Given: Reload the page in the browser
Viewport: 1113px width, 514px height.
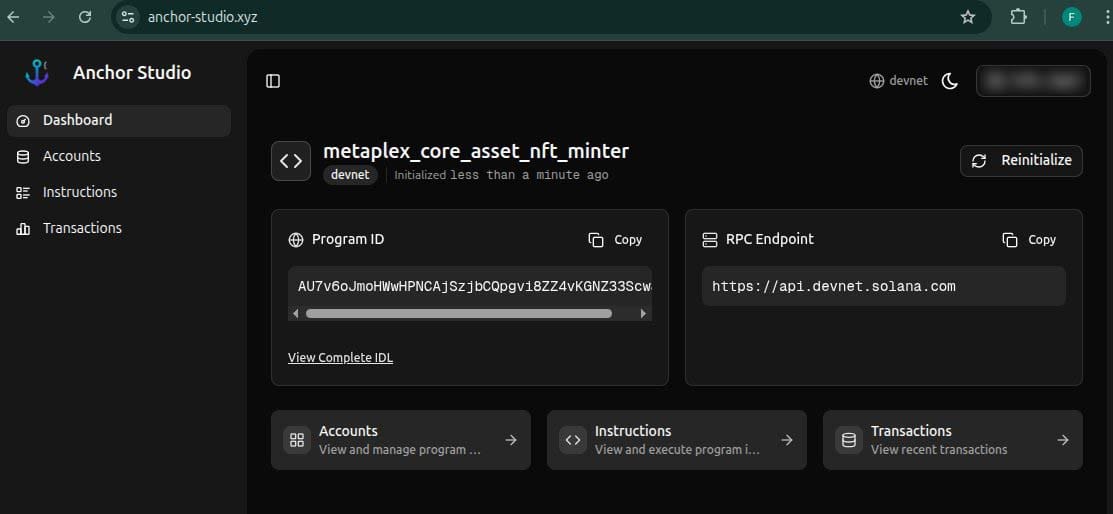Looking at the screenshot, I should pyautogui.click(x=85, y=17).
